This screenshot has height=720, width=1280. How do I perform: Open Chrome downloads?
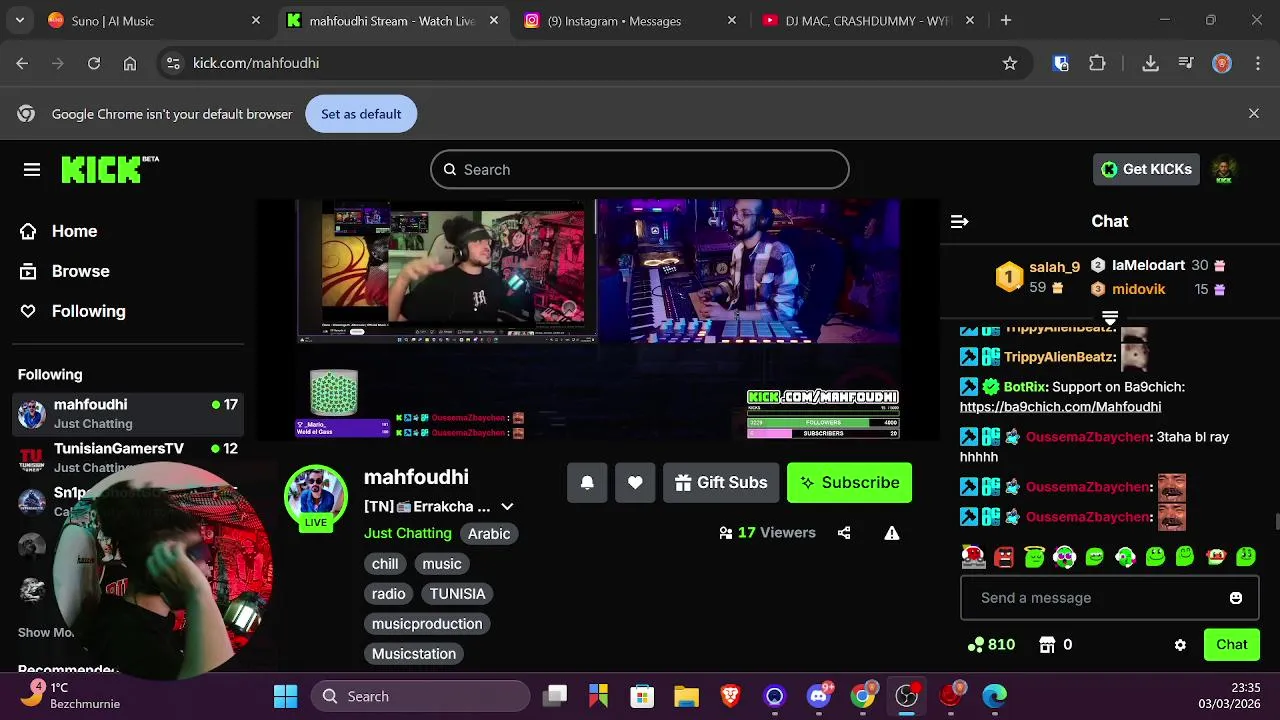click(1150, 63)
